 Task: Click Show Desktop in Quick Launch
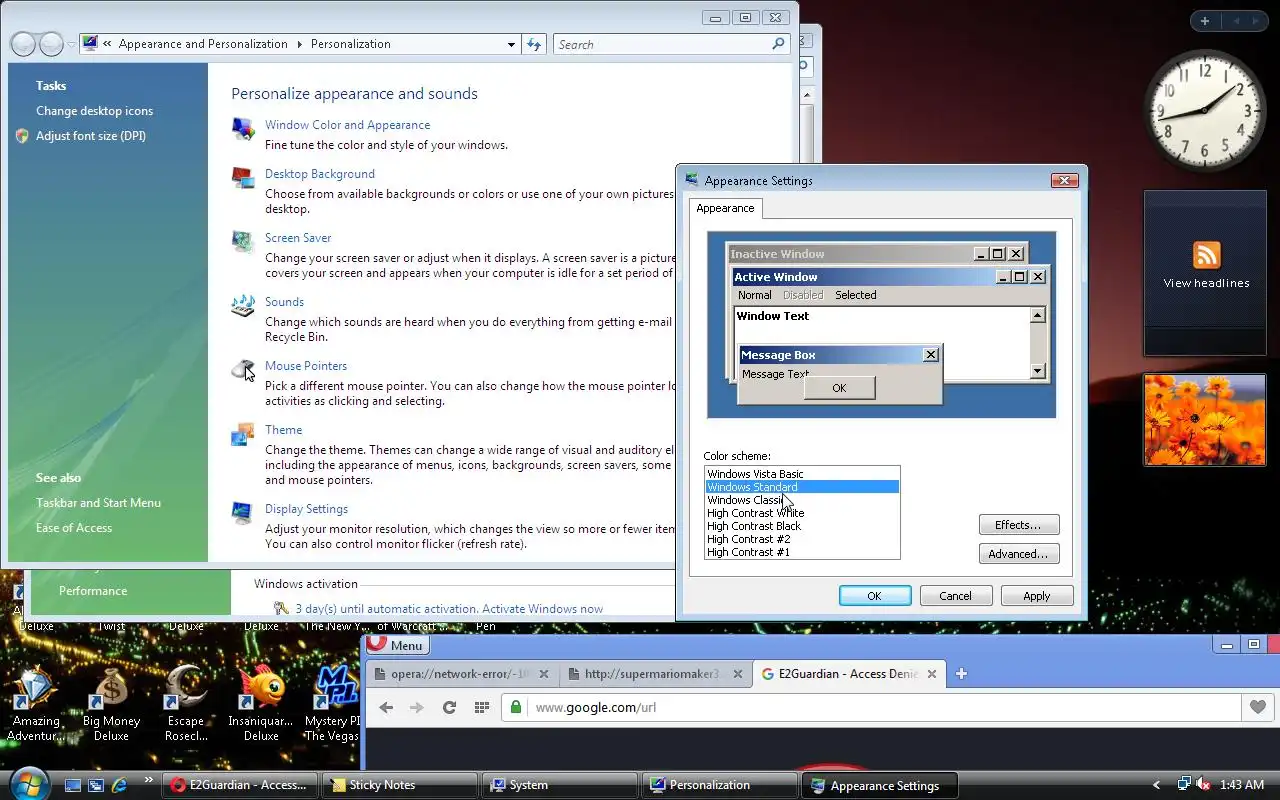(x=72, y=785)
